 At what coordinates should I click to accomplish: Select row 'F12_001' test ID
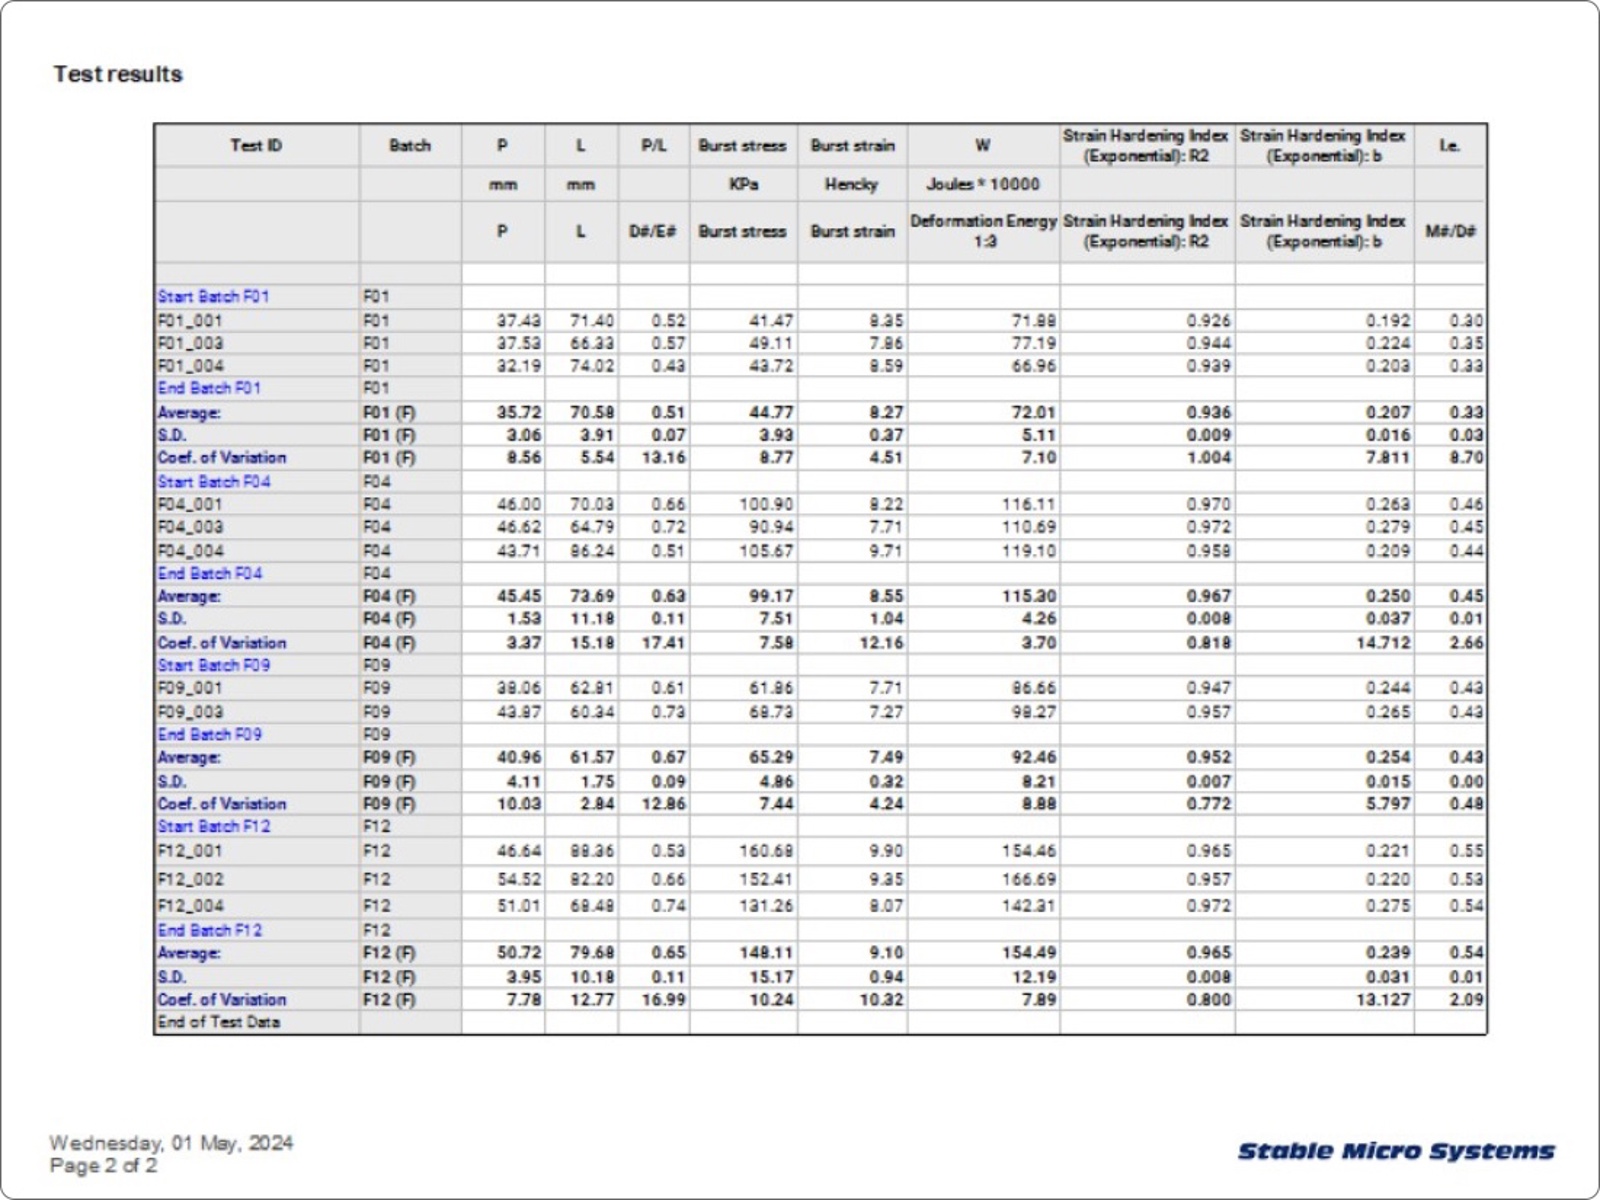pos(190,851)
